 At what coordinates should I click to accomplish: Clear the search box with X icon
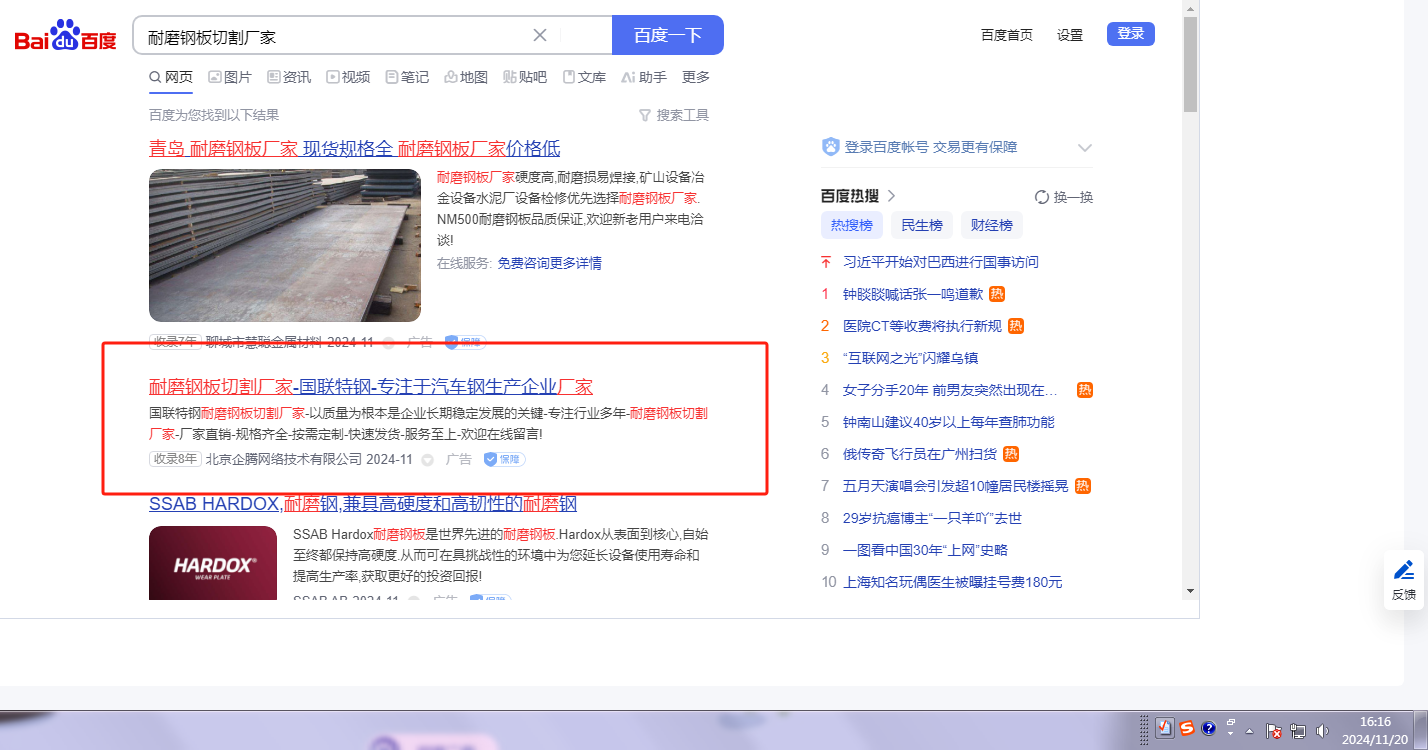tap(540, 35)
